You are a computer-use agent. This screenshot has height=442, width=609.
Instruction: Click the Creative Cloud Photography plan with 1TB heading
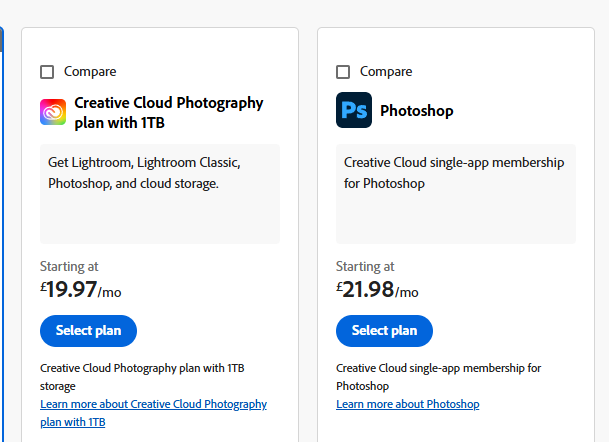(x=169, y=113)
